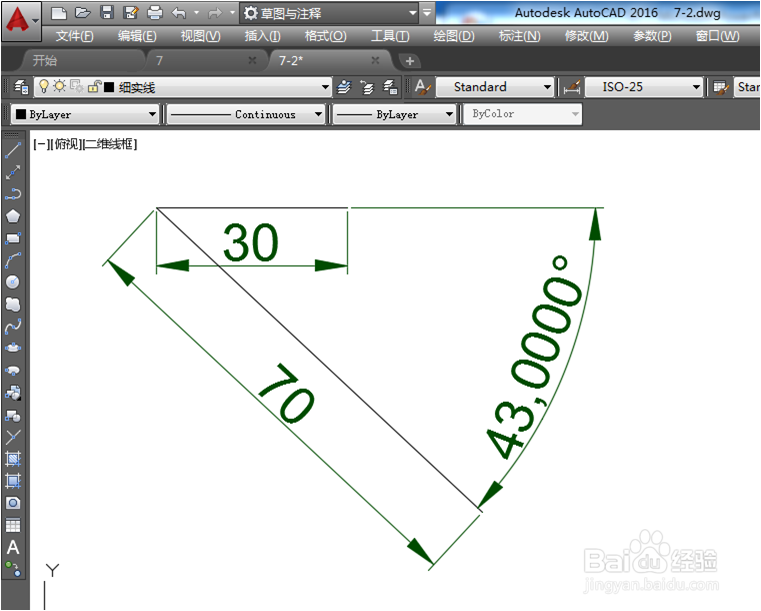Expand the redo history arrow
This screenshot has height=611, width=761.
(232, 13)
